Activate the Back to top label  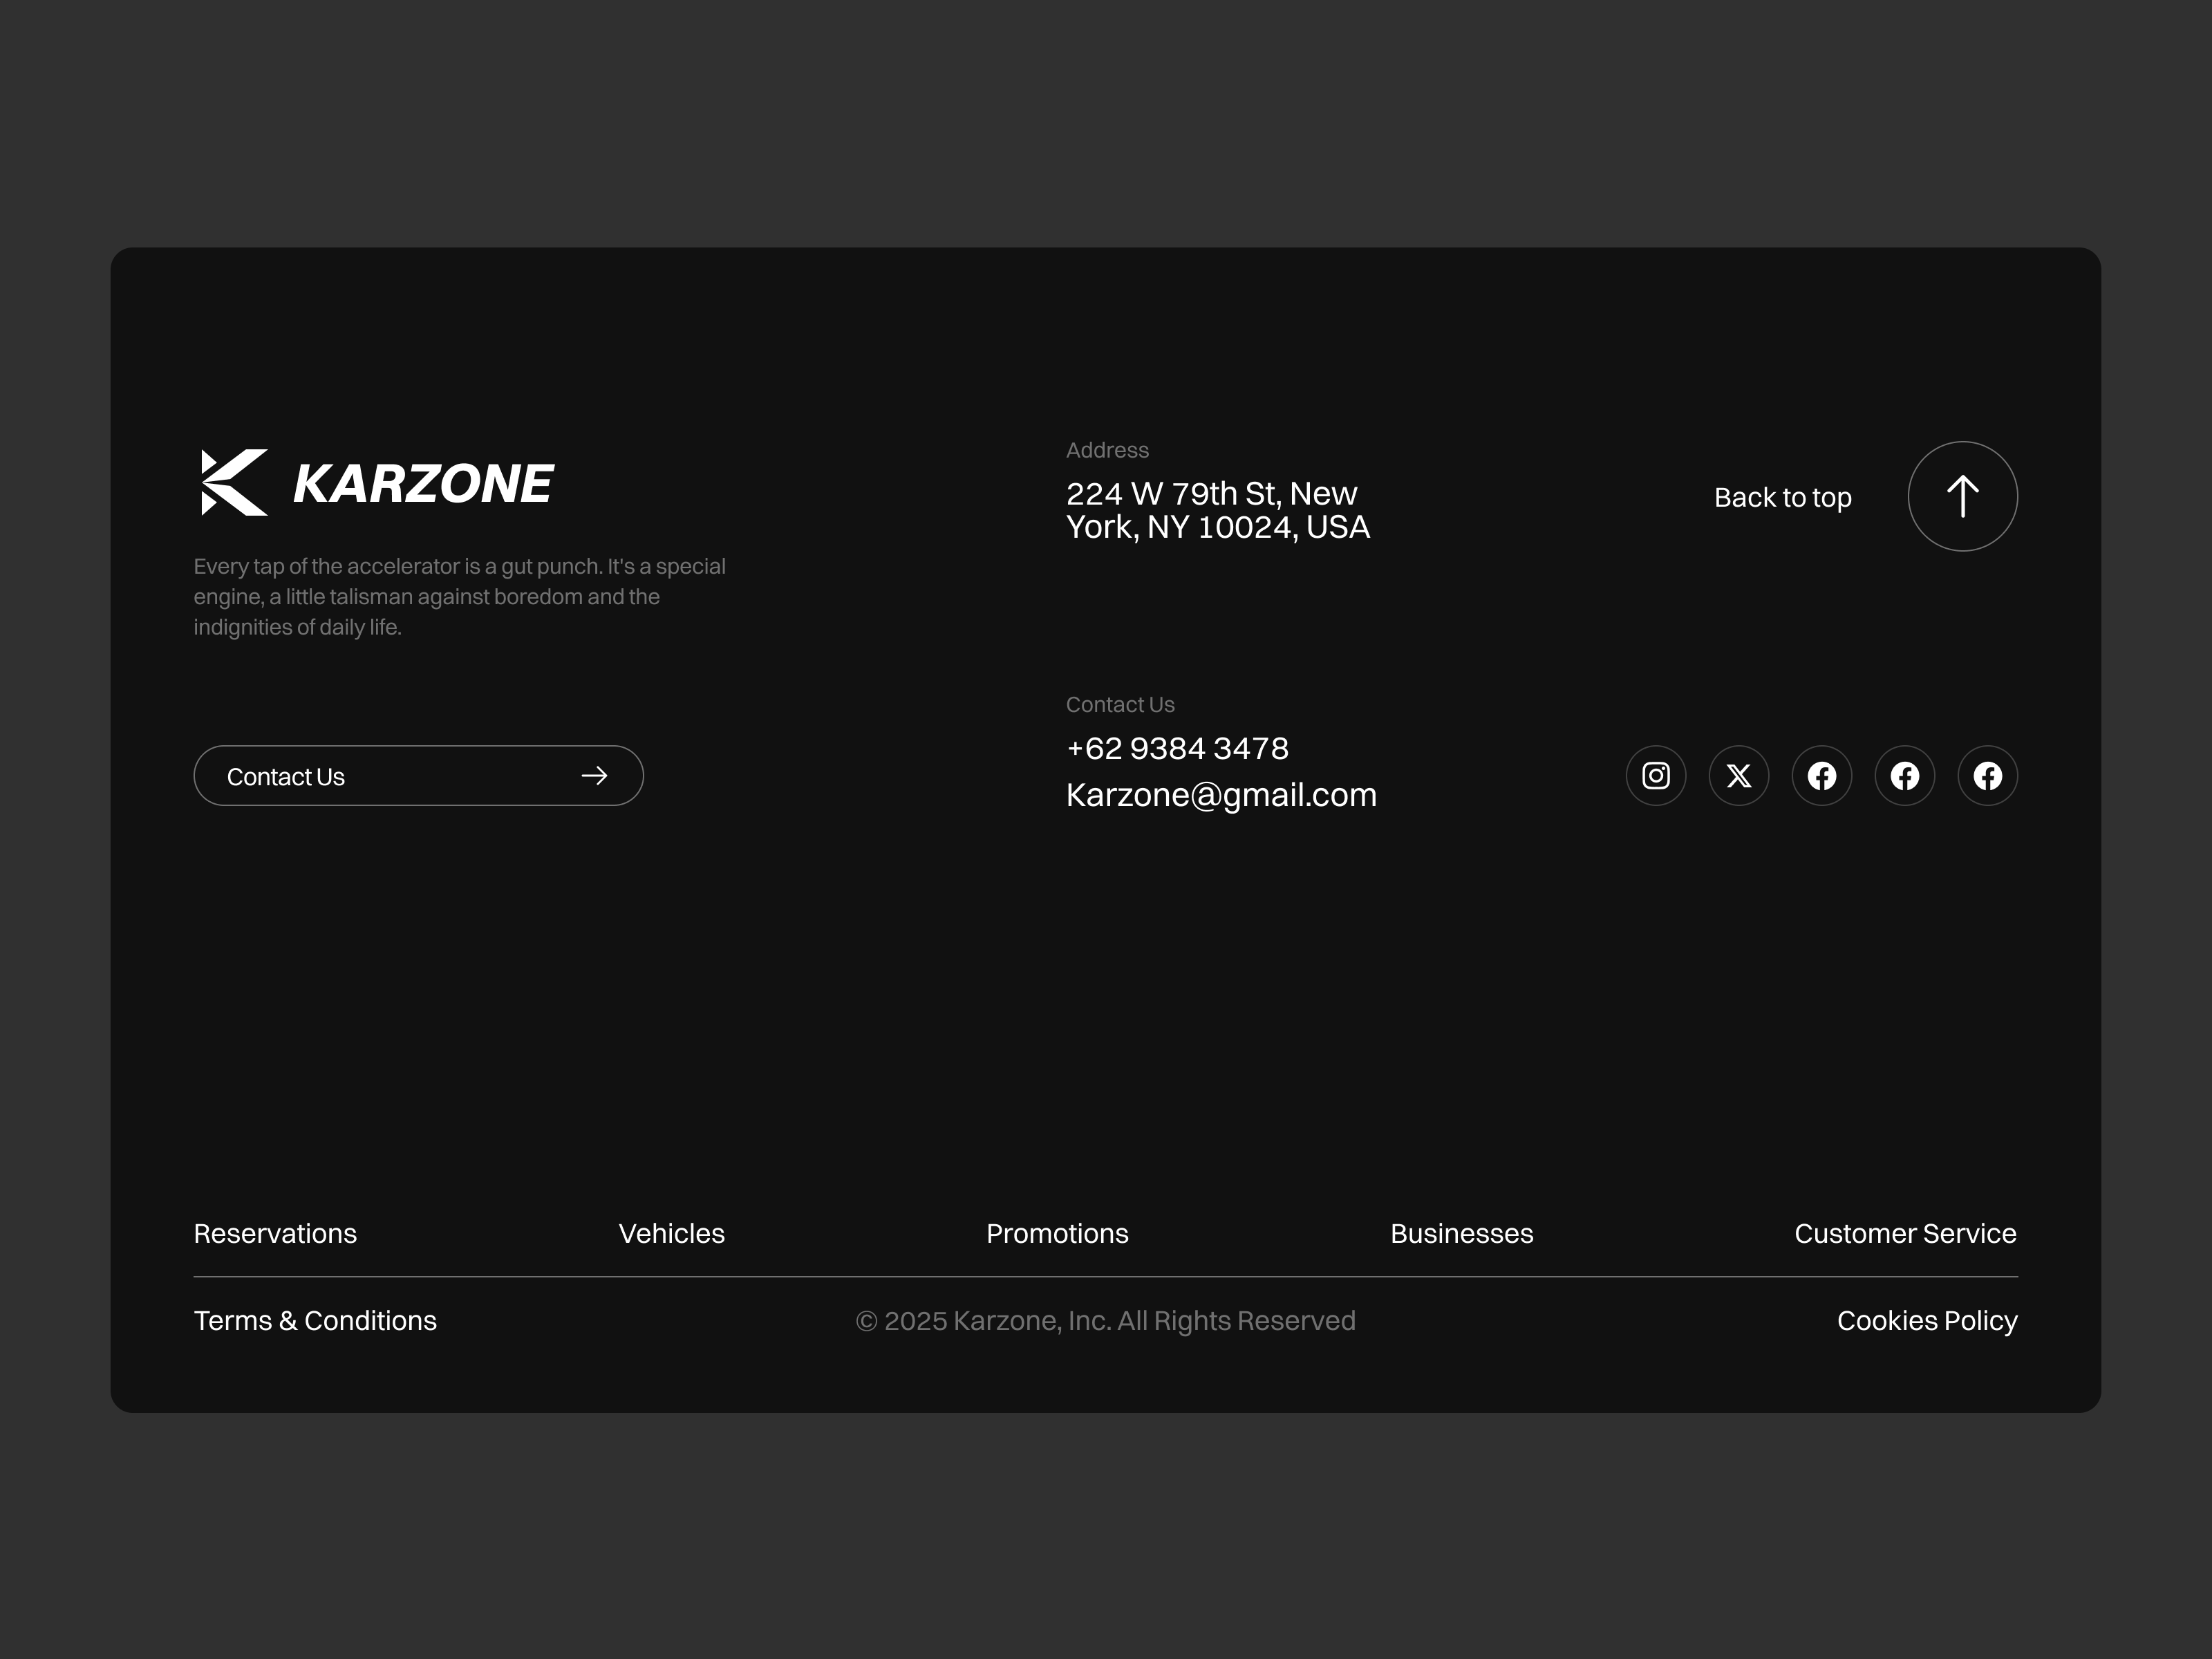[1782, 496]
